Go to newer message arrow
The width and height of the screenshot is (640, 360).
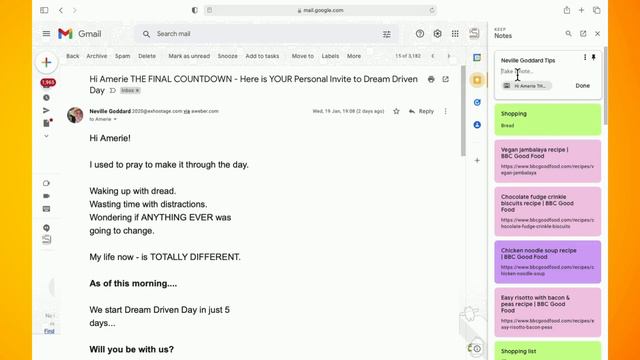pos(433,56)
